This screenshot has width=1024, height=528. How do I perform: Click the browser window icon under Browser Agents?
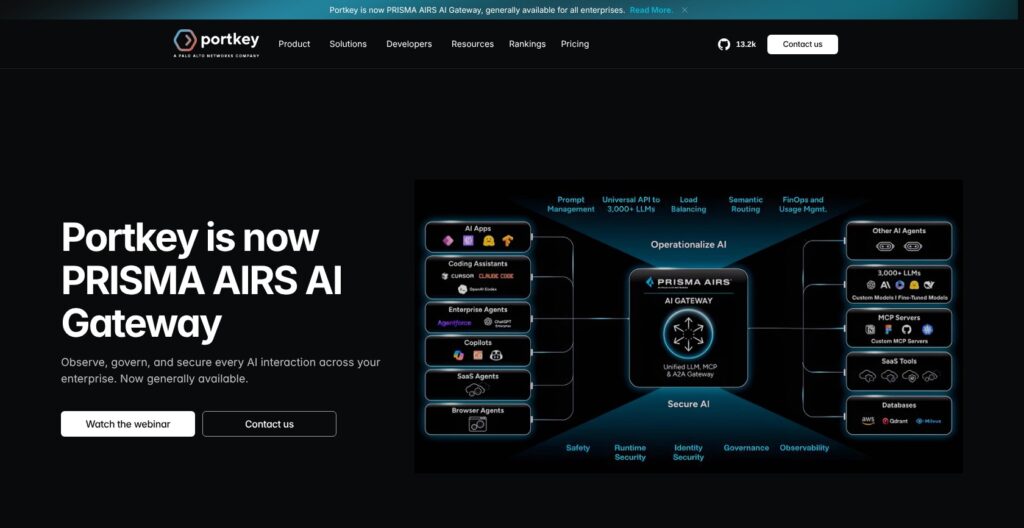[477, 424]
